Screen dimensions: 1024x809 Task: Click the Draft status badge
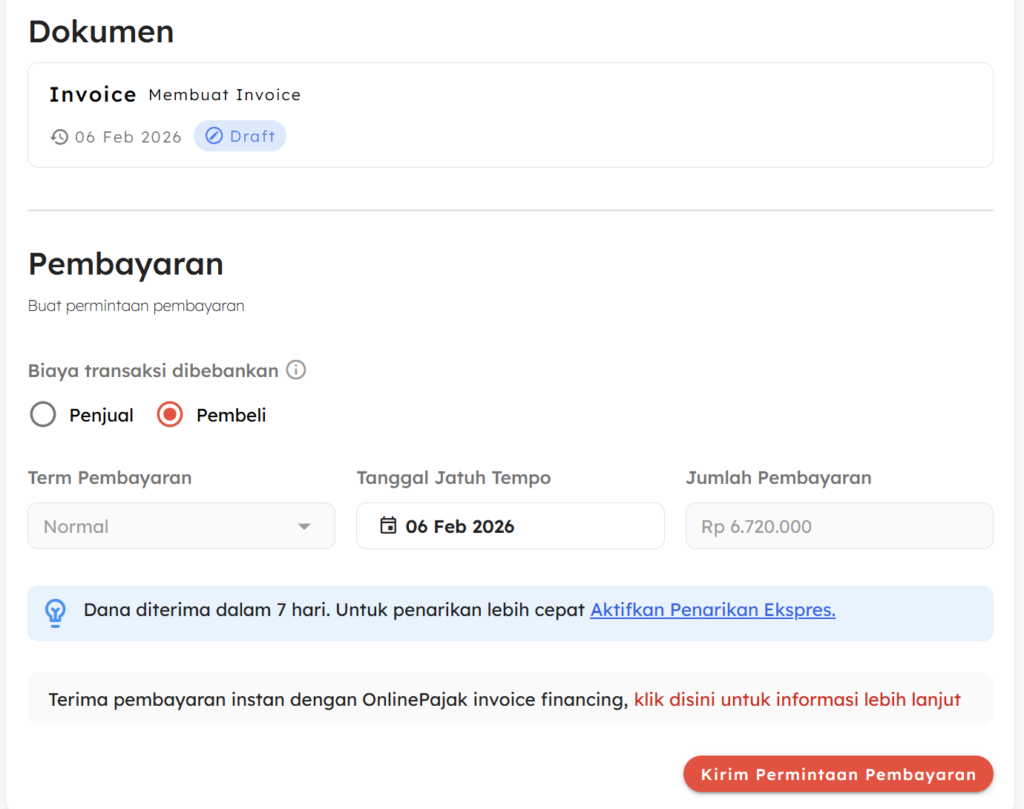pyautogui.click(x=240, y=136)
